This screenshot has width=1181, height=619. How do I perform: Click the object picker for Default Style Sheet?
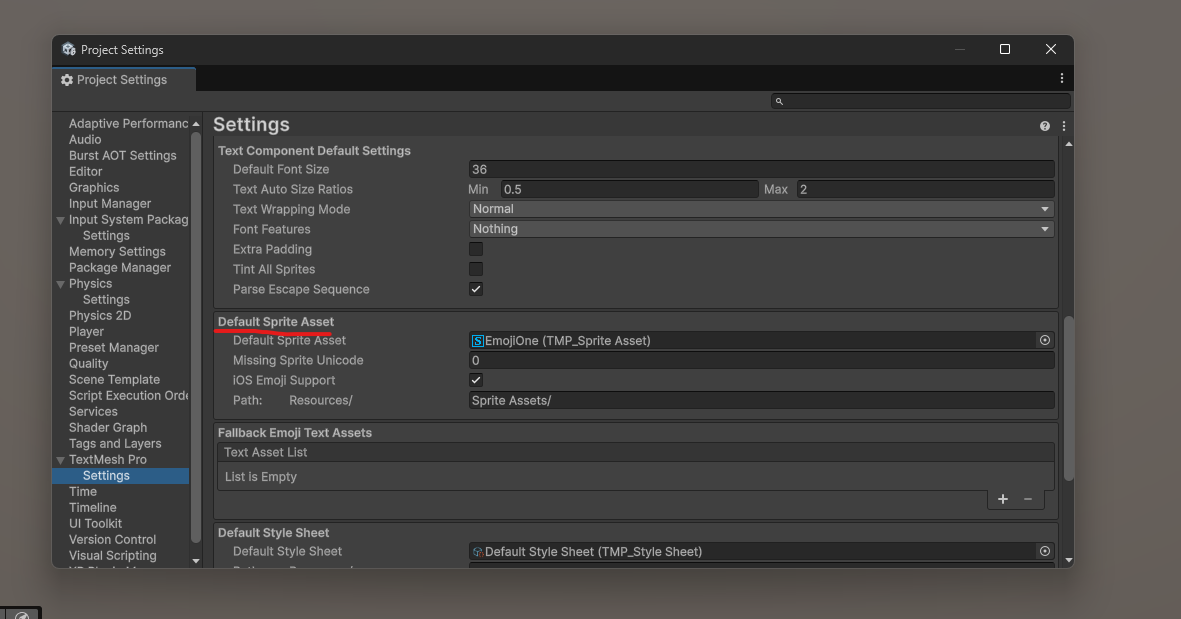(x=1045, y=551)
